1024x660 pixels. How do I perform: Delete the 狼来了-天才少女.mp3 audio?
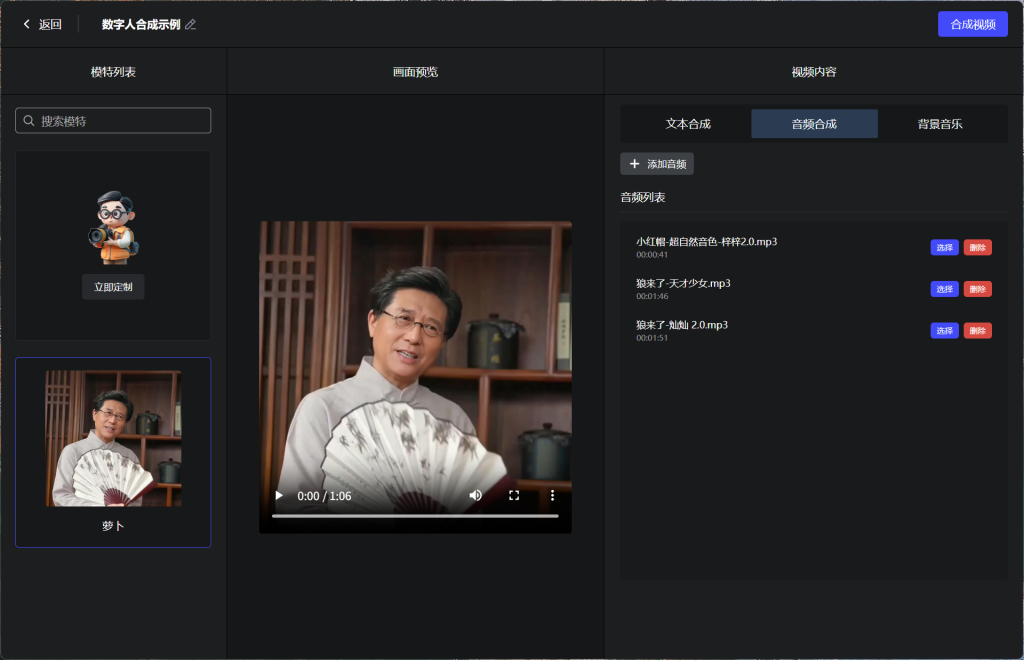(977, 289)
